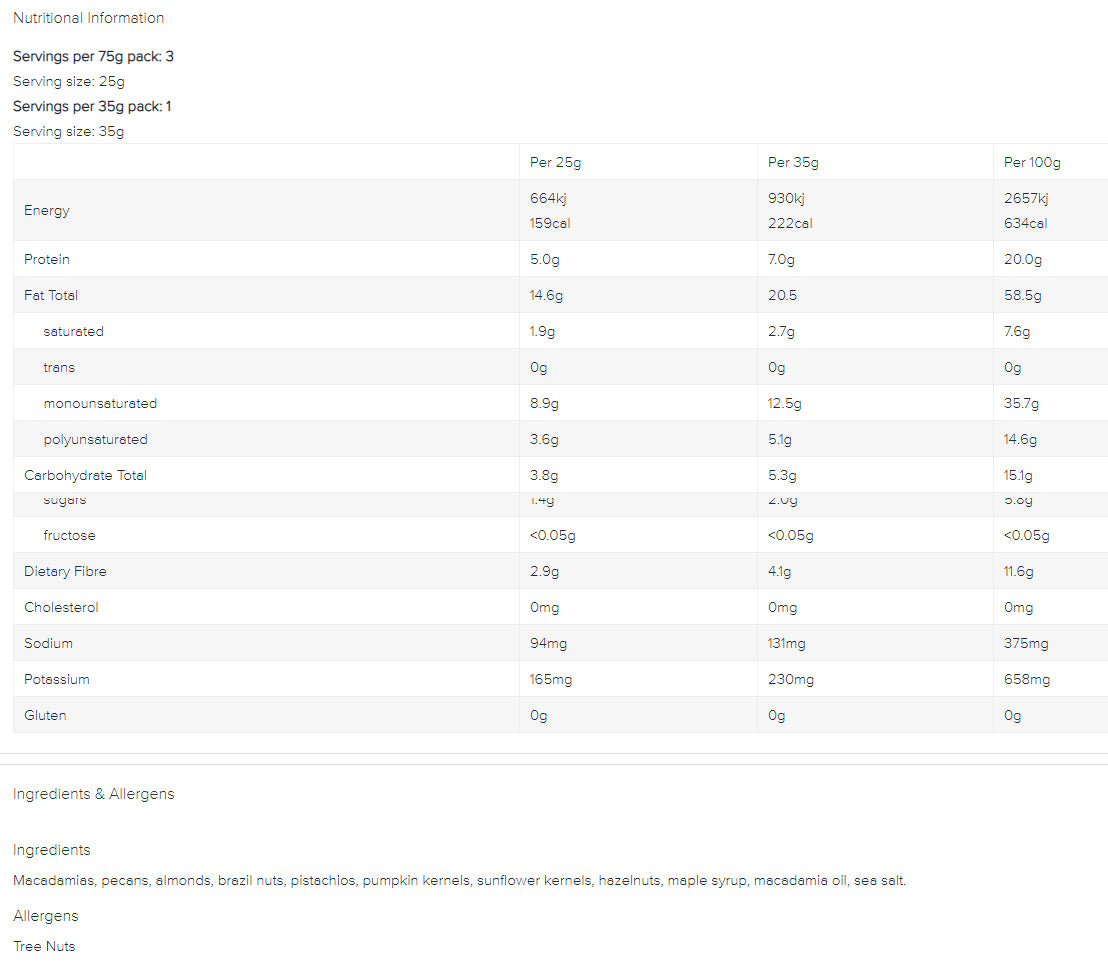The height and width of the screenshot is (966, 1108).
Task: Select the Cholesterol row label
Action: tap(61, 607)
